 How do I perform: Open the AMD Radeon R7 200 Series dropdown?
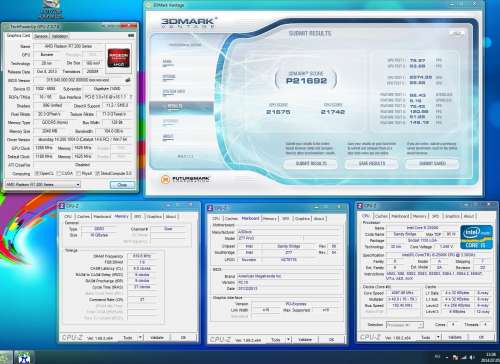43,184
